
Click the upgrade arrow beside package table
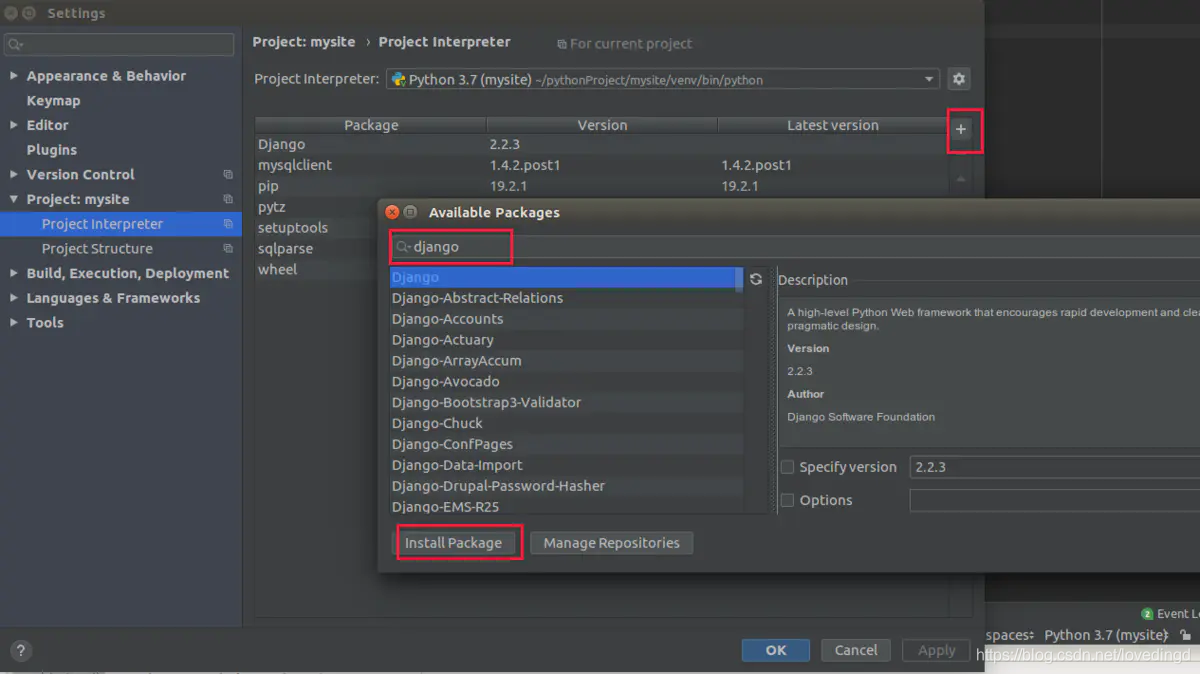pyautogui.click(x=961, y=178)
